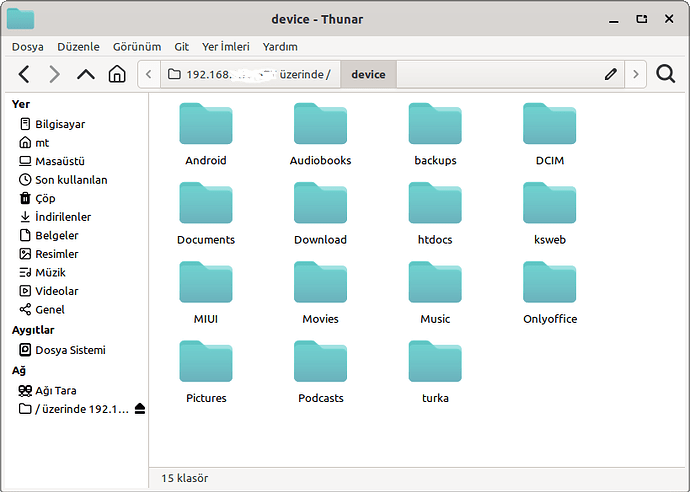The image size is (690, 492).
Task: Open the Yer imleri menu
Action: coord(226,46)
